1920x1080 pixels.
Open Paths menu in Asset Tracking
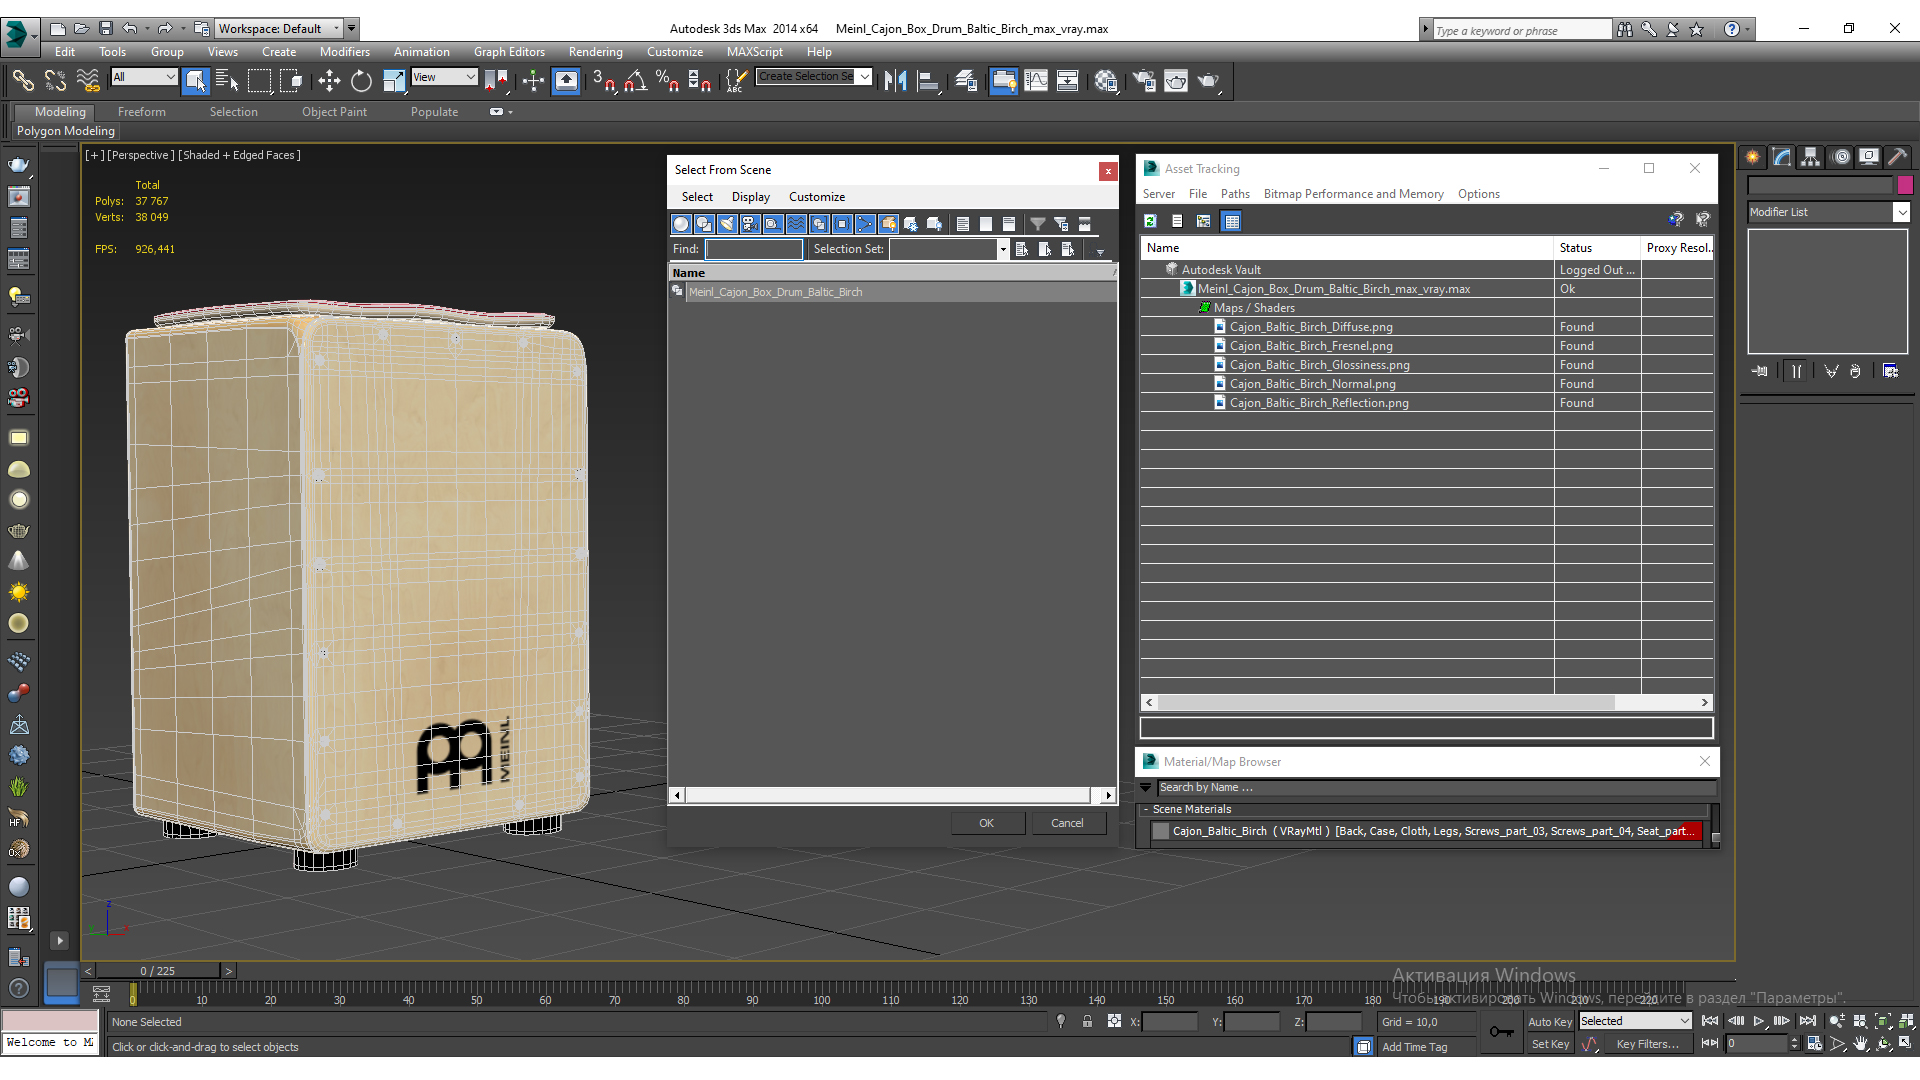[x=1235, y=194]
